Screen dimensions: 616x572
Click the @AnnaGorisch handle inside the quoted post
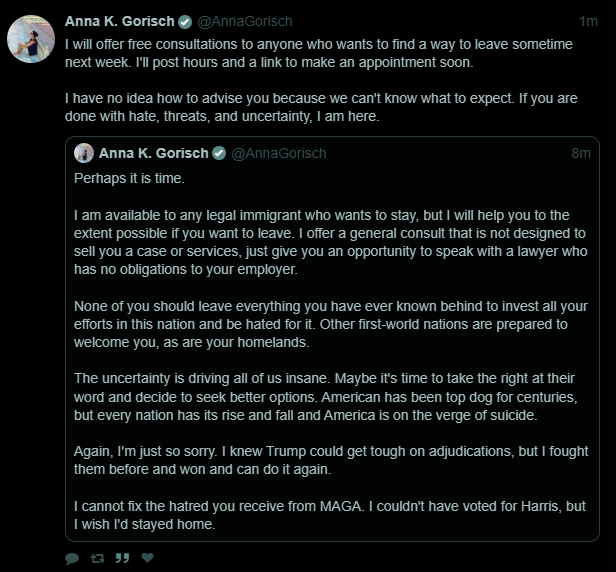[279, 153]
